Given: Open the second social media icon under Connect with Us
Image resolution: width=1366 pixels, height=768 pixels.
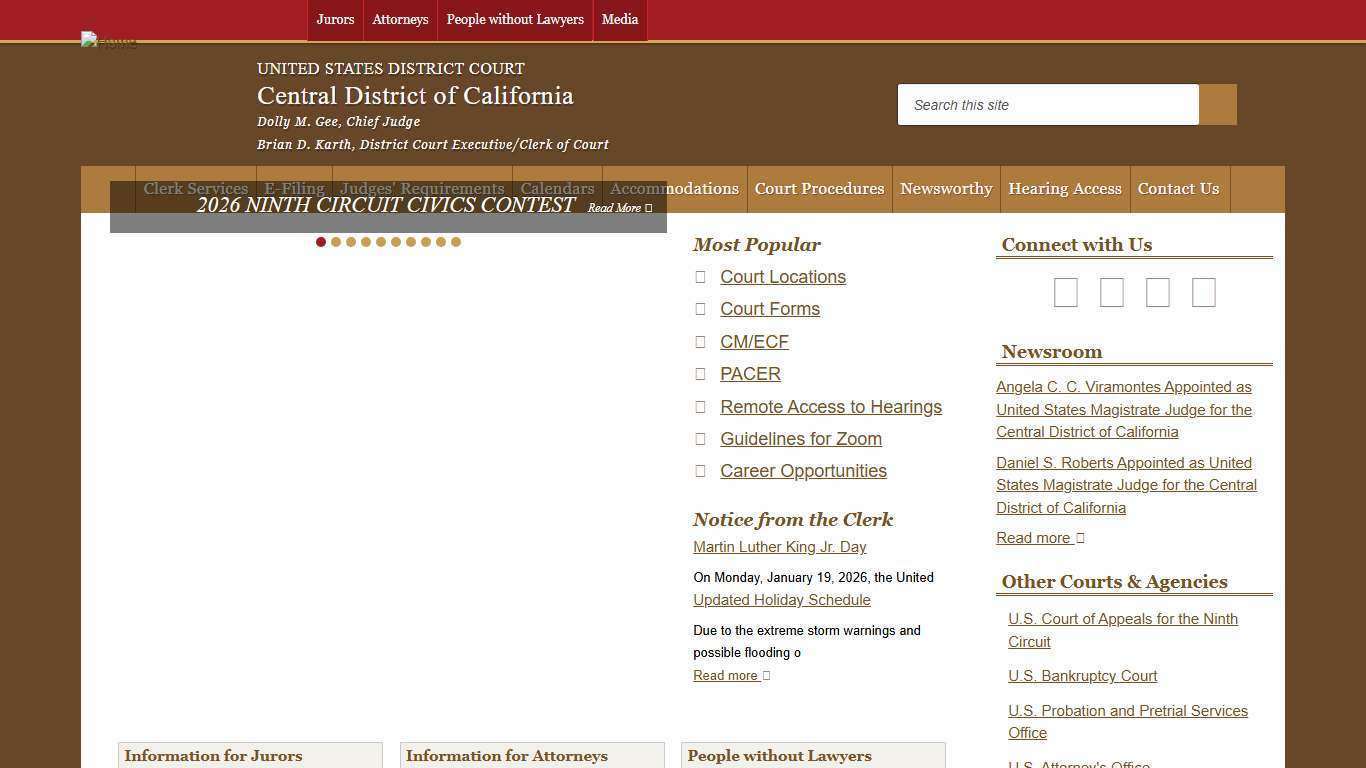Looking at the screenshot, I should pos(1111,292).
